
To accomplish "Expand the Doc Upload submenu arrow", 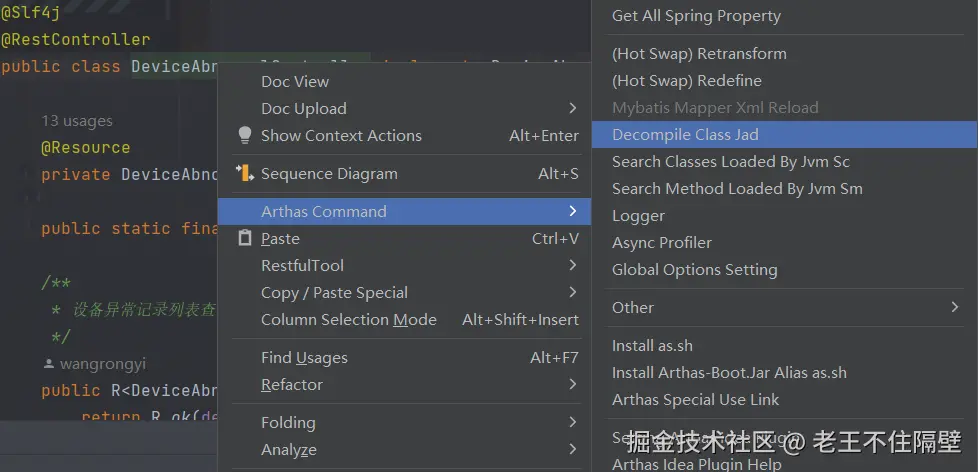I will 573,108.
